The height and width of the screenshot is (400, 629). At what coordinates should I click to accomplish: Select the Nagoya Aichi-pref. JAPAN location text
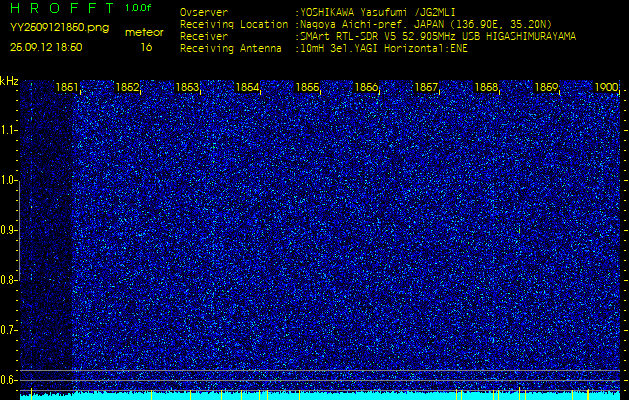coord(426,24)
